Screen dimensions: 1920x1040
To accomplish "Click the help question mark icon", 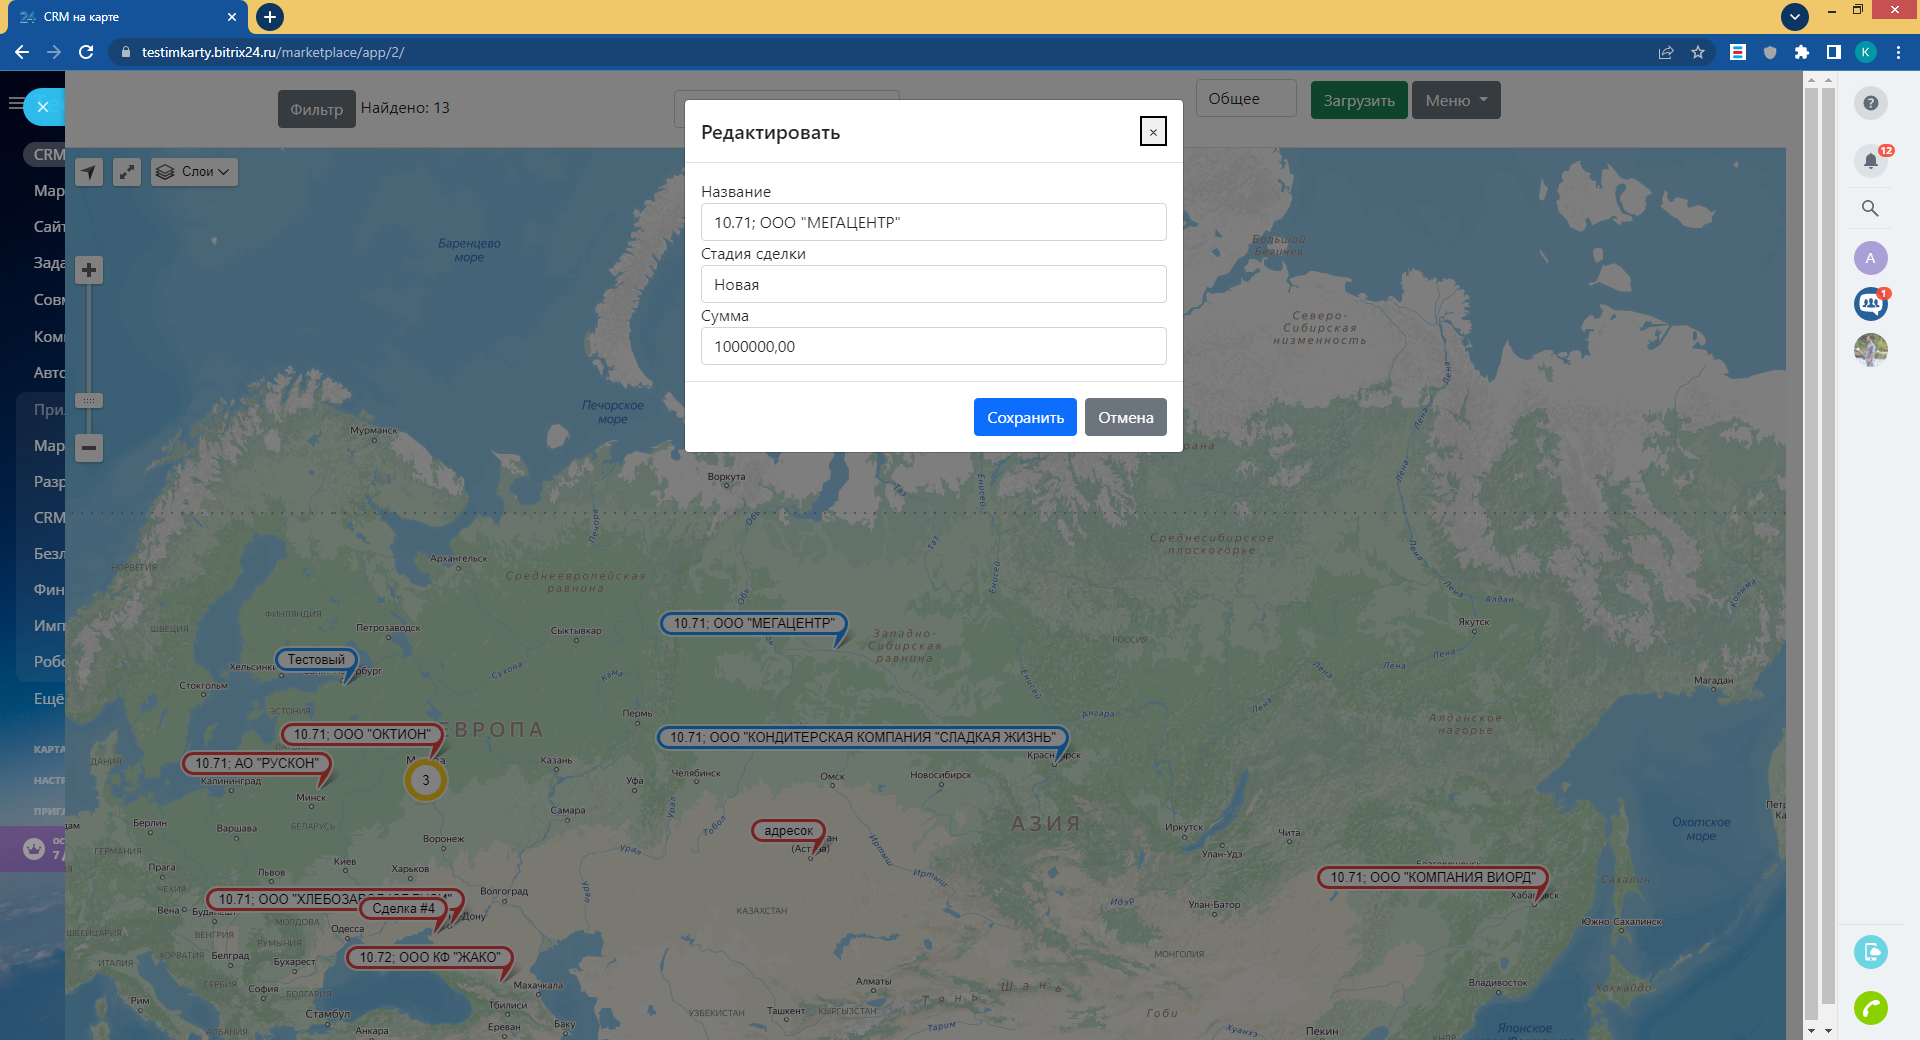I will [x=1870, y=103].
